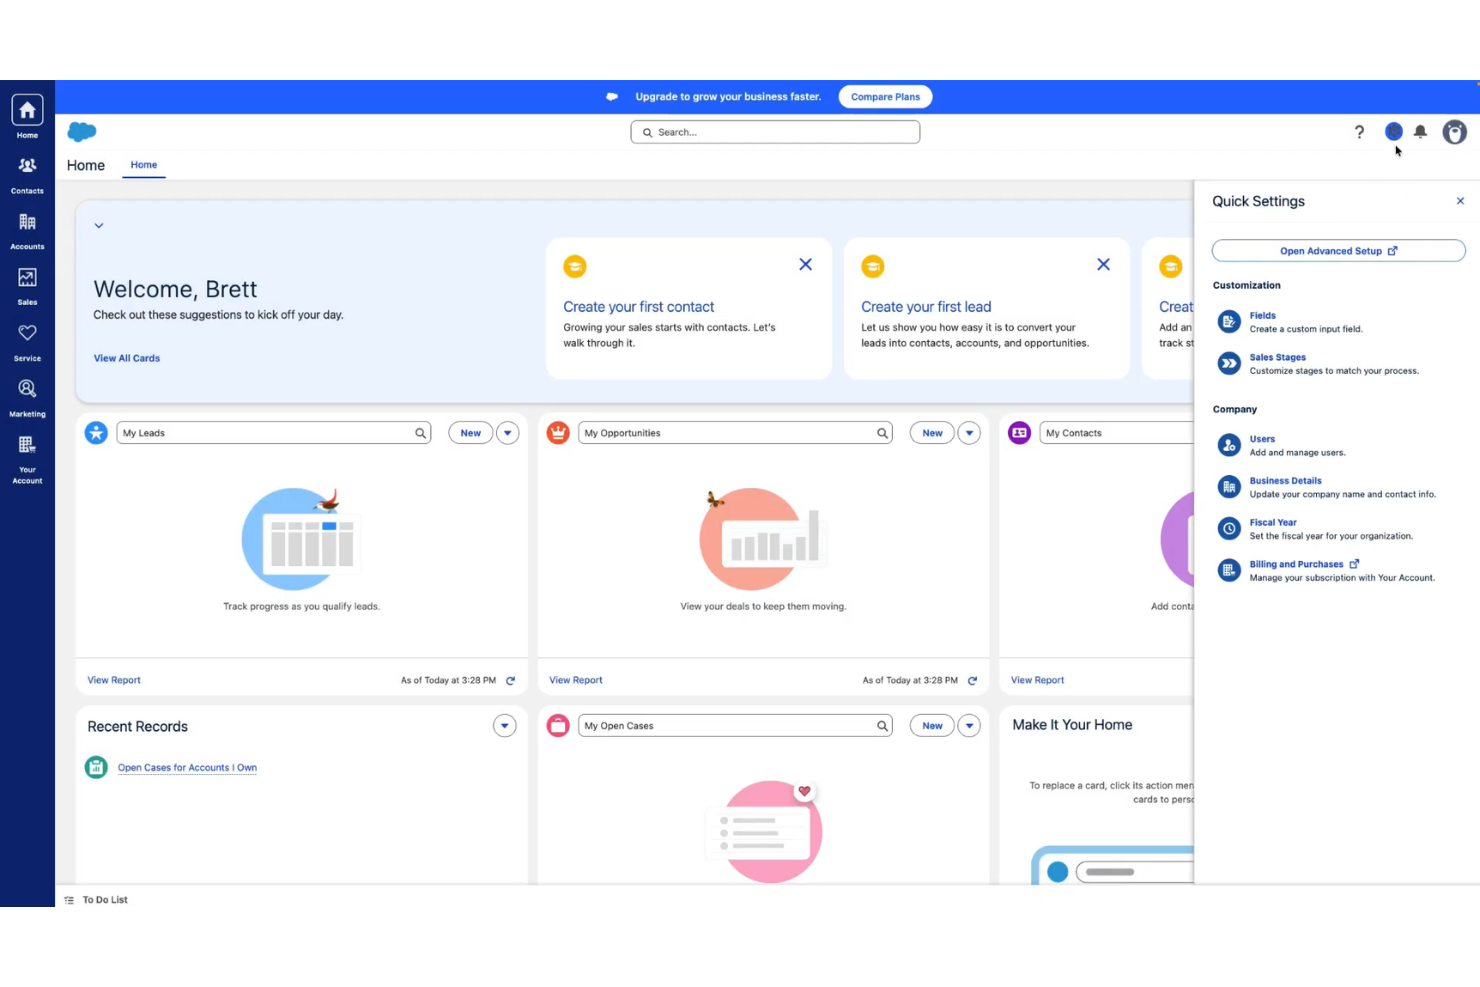Click the Compare Plans button
This screenshot has height=987, width=1480.
[x=884, y=96]
